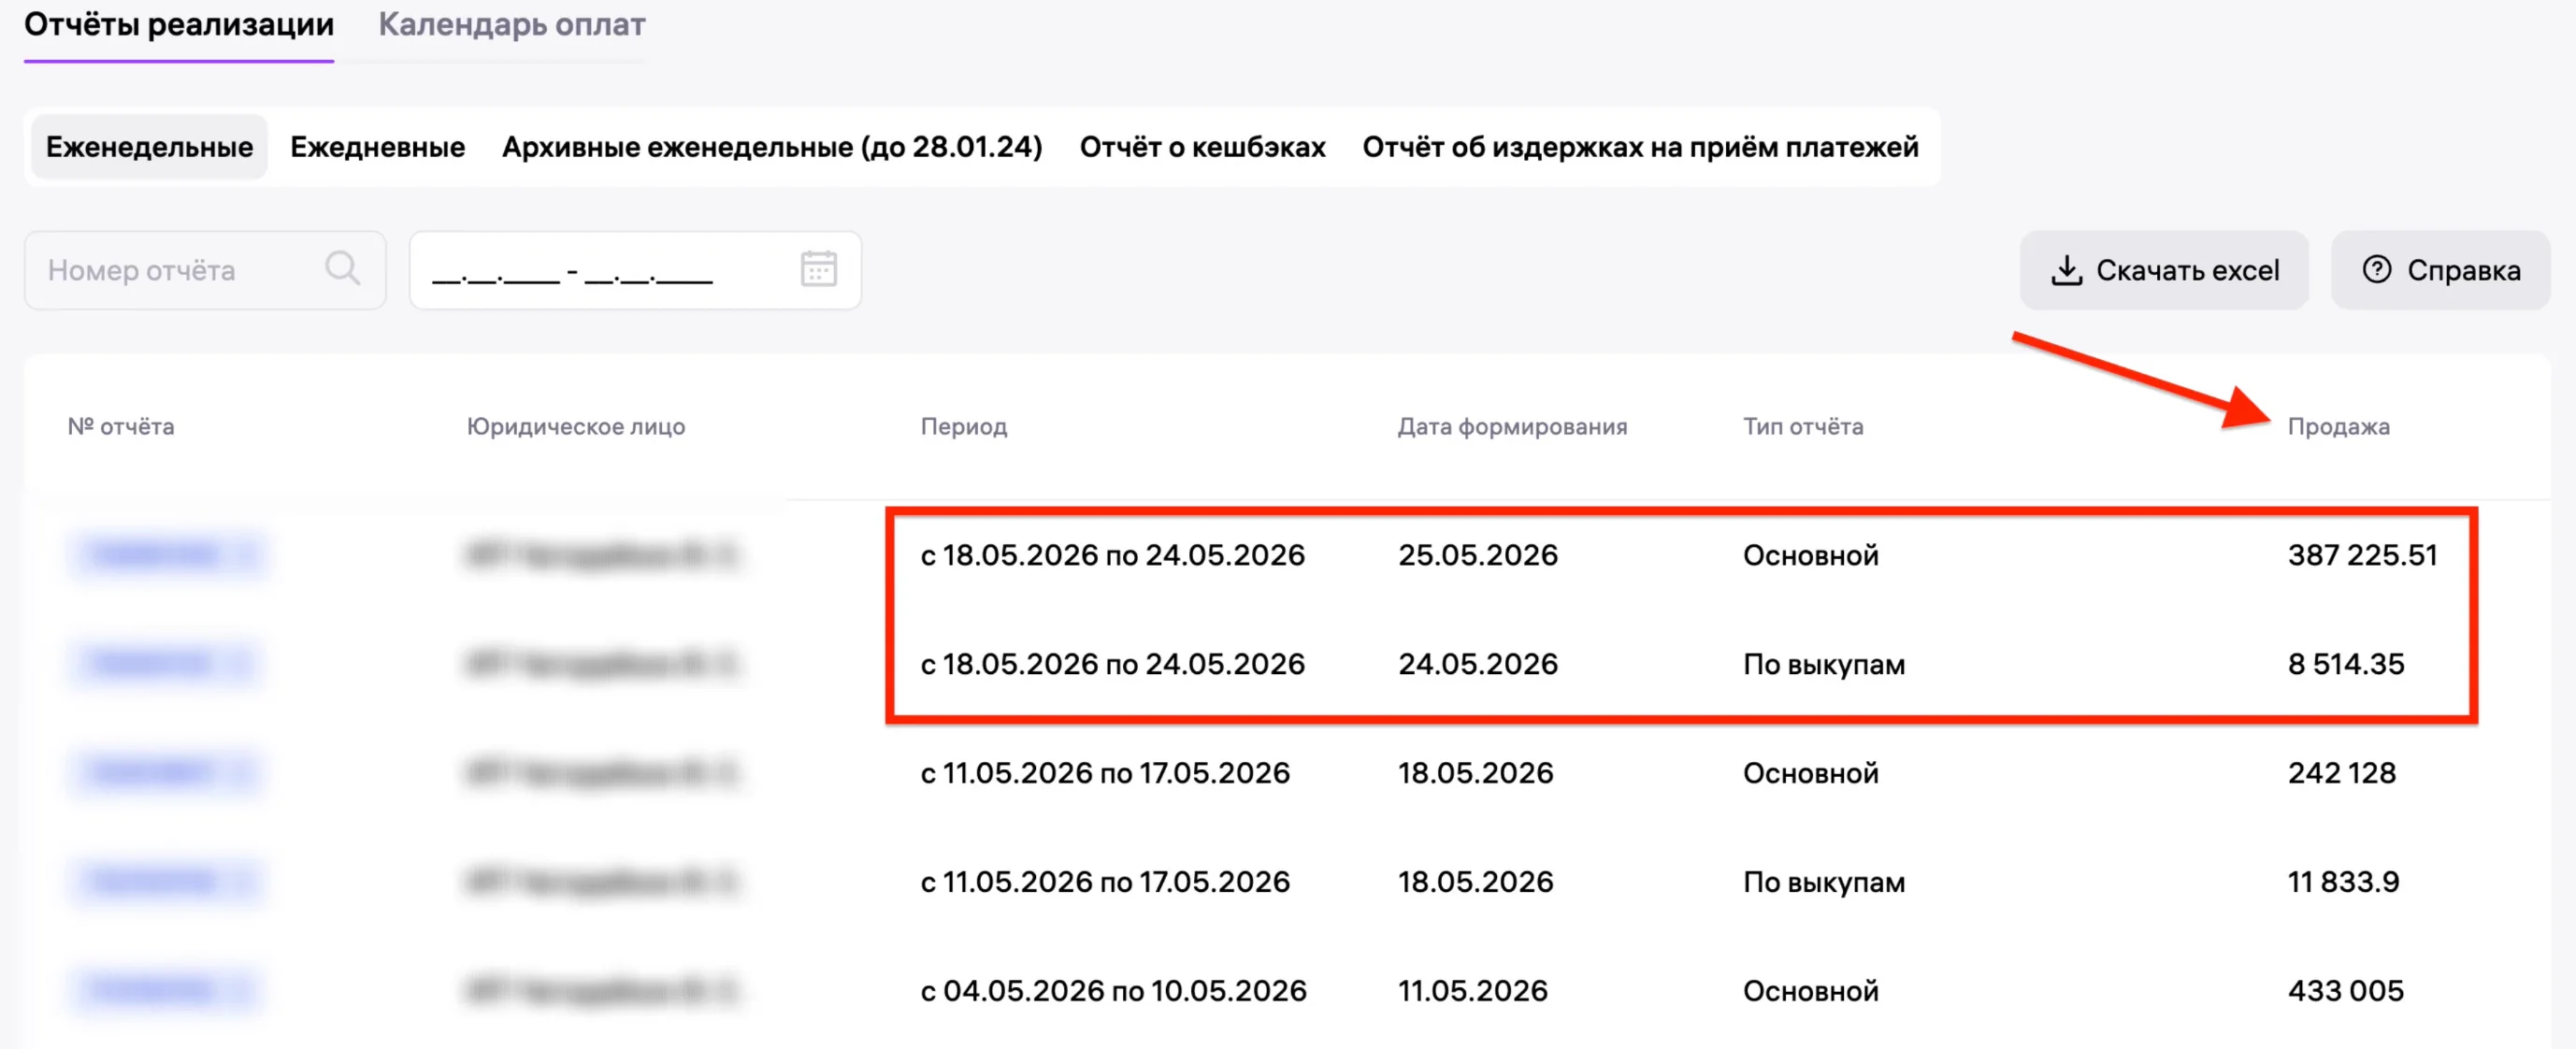
Task: Click the sales value 11 833.9
Action: [x=2343, y=882]
